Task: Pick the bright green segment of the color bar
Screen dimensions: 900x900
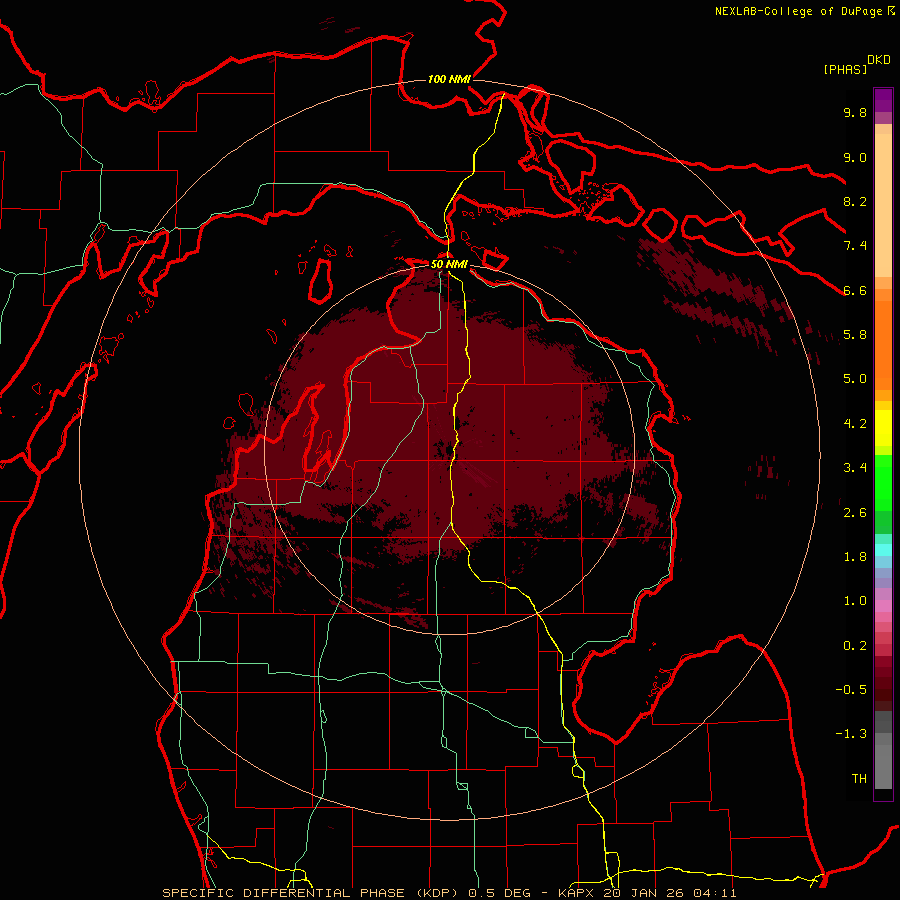Action: click(x=883, y=483)
